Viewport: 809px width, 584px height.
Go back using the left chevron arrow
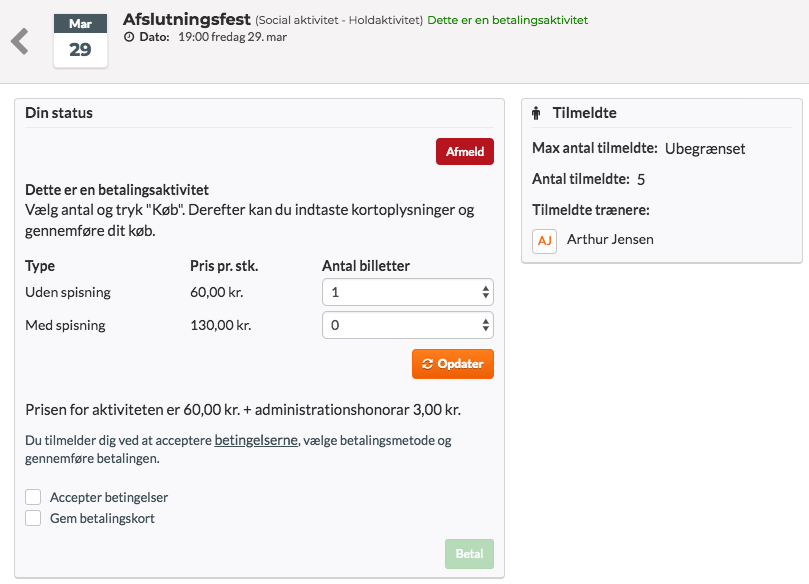(x=20, y=41)
